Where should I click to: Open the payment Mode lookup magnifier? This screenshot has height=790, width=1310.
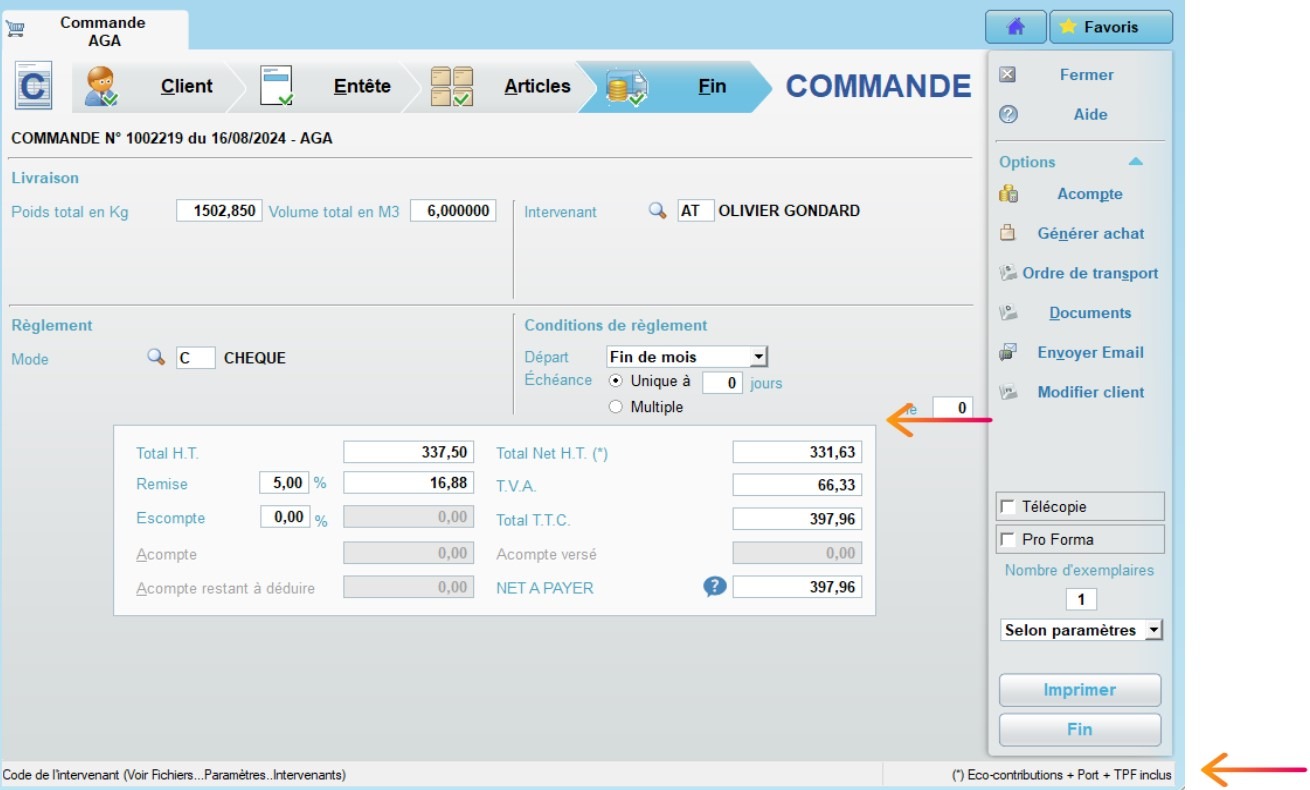tap(158, 358)
